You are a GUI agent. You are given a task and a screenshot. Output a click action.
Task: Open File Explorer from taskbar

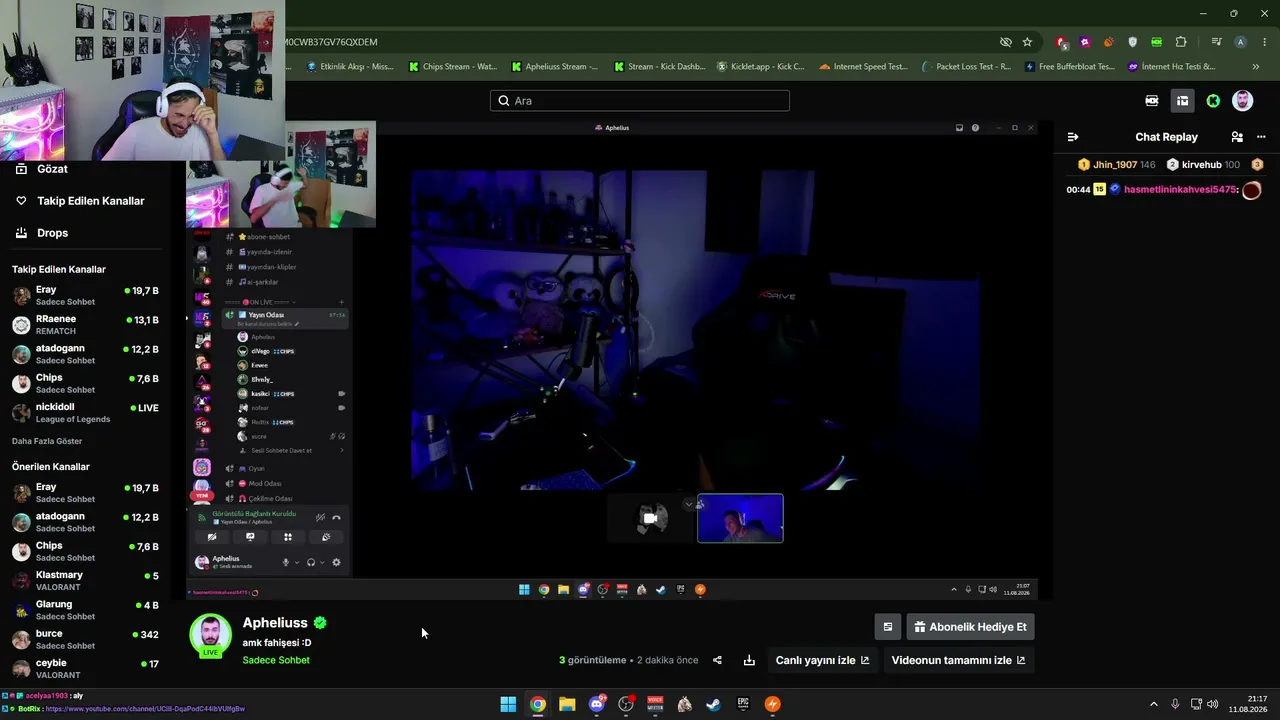click(567, 704)
